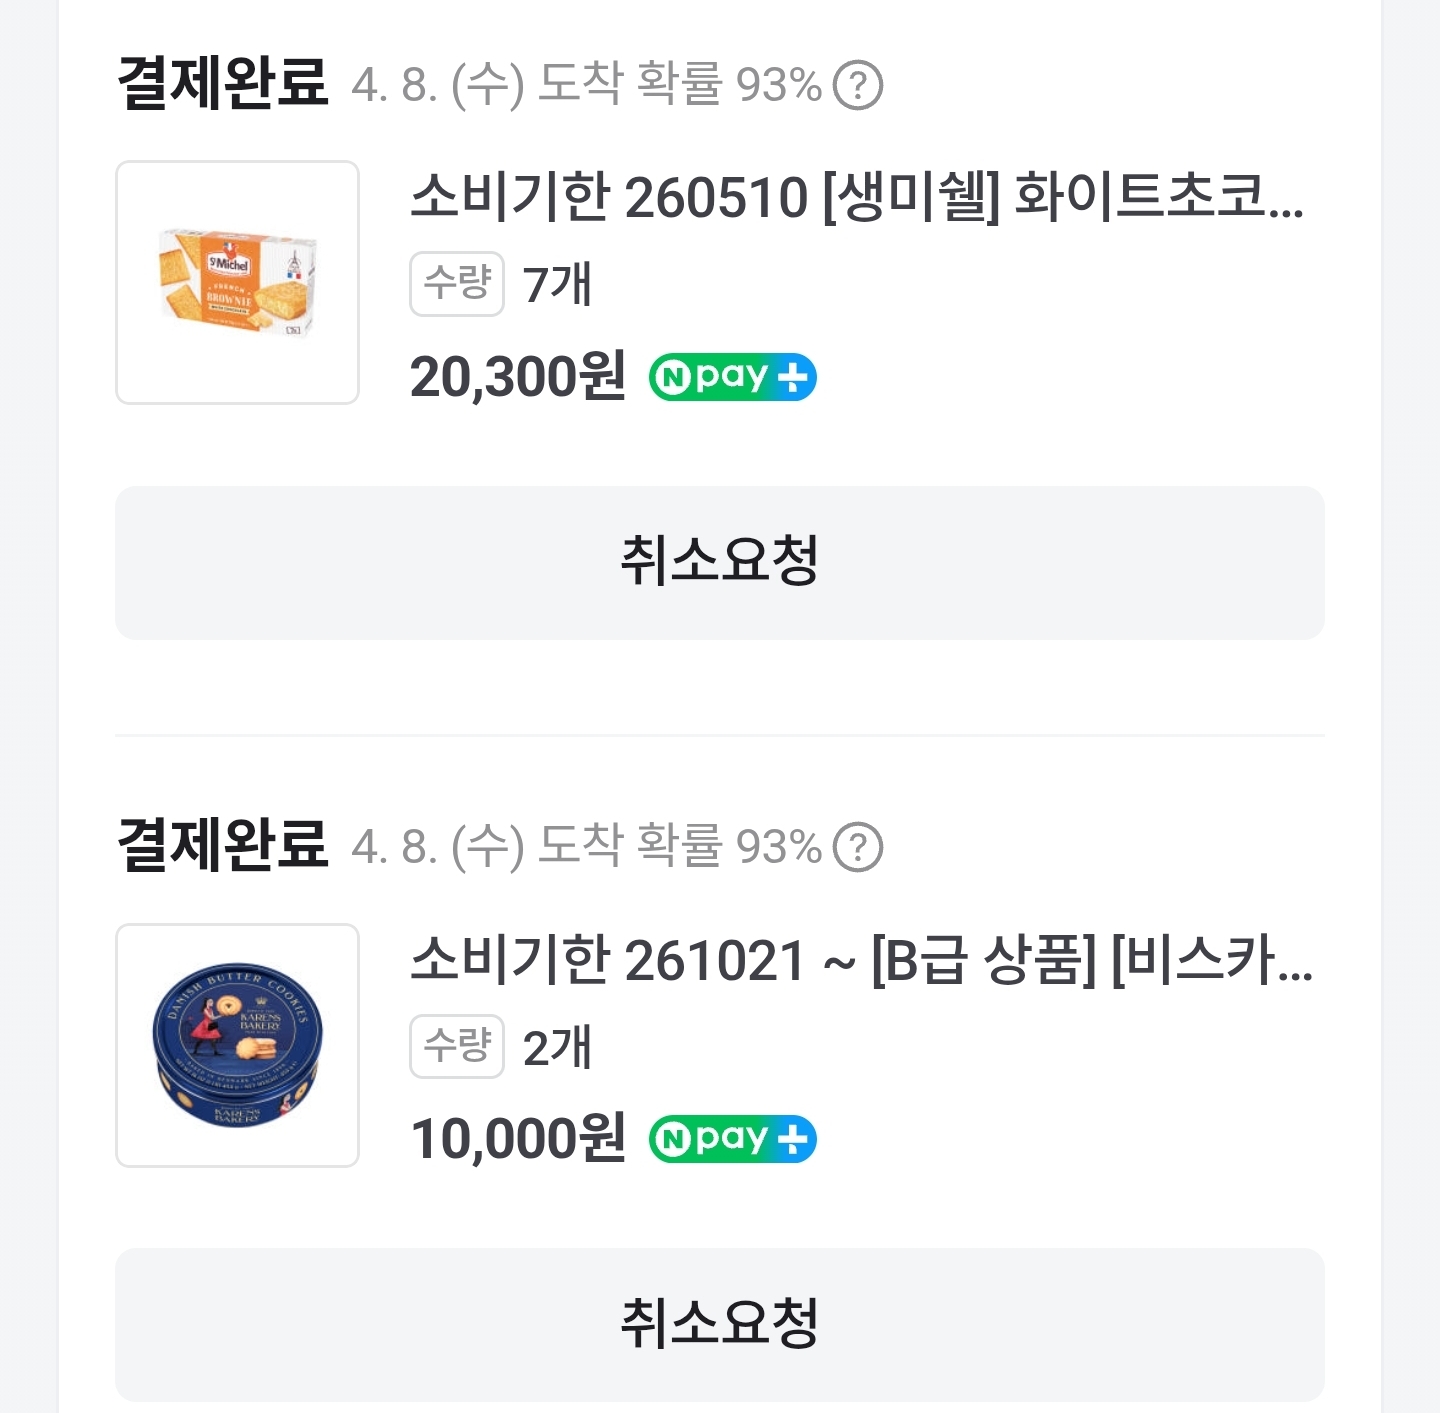The width and height of the screenshot is (1440, 1413).
Task: Click the 7개 quantity value
Action: 557,285
